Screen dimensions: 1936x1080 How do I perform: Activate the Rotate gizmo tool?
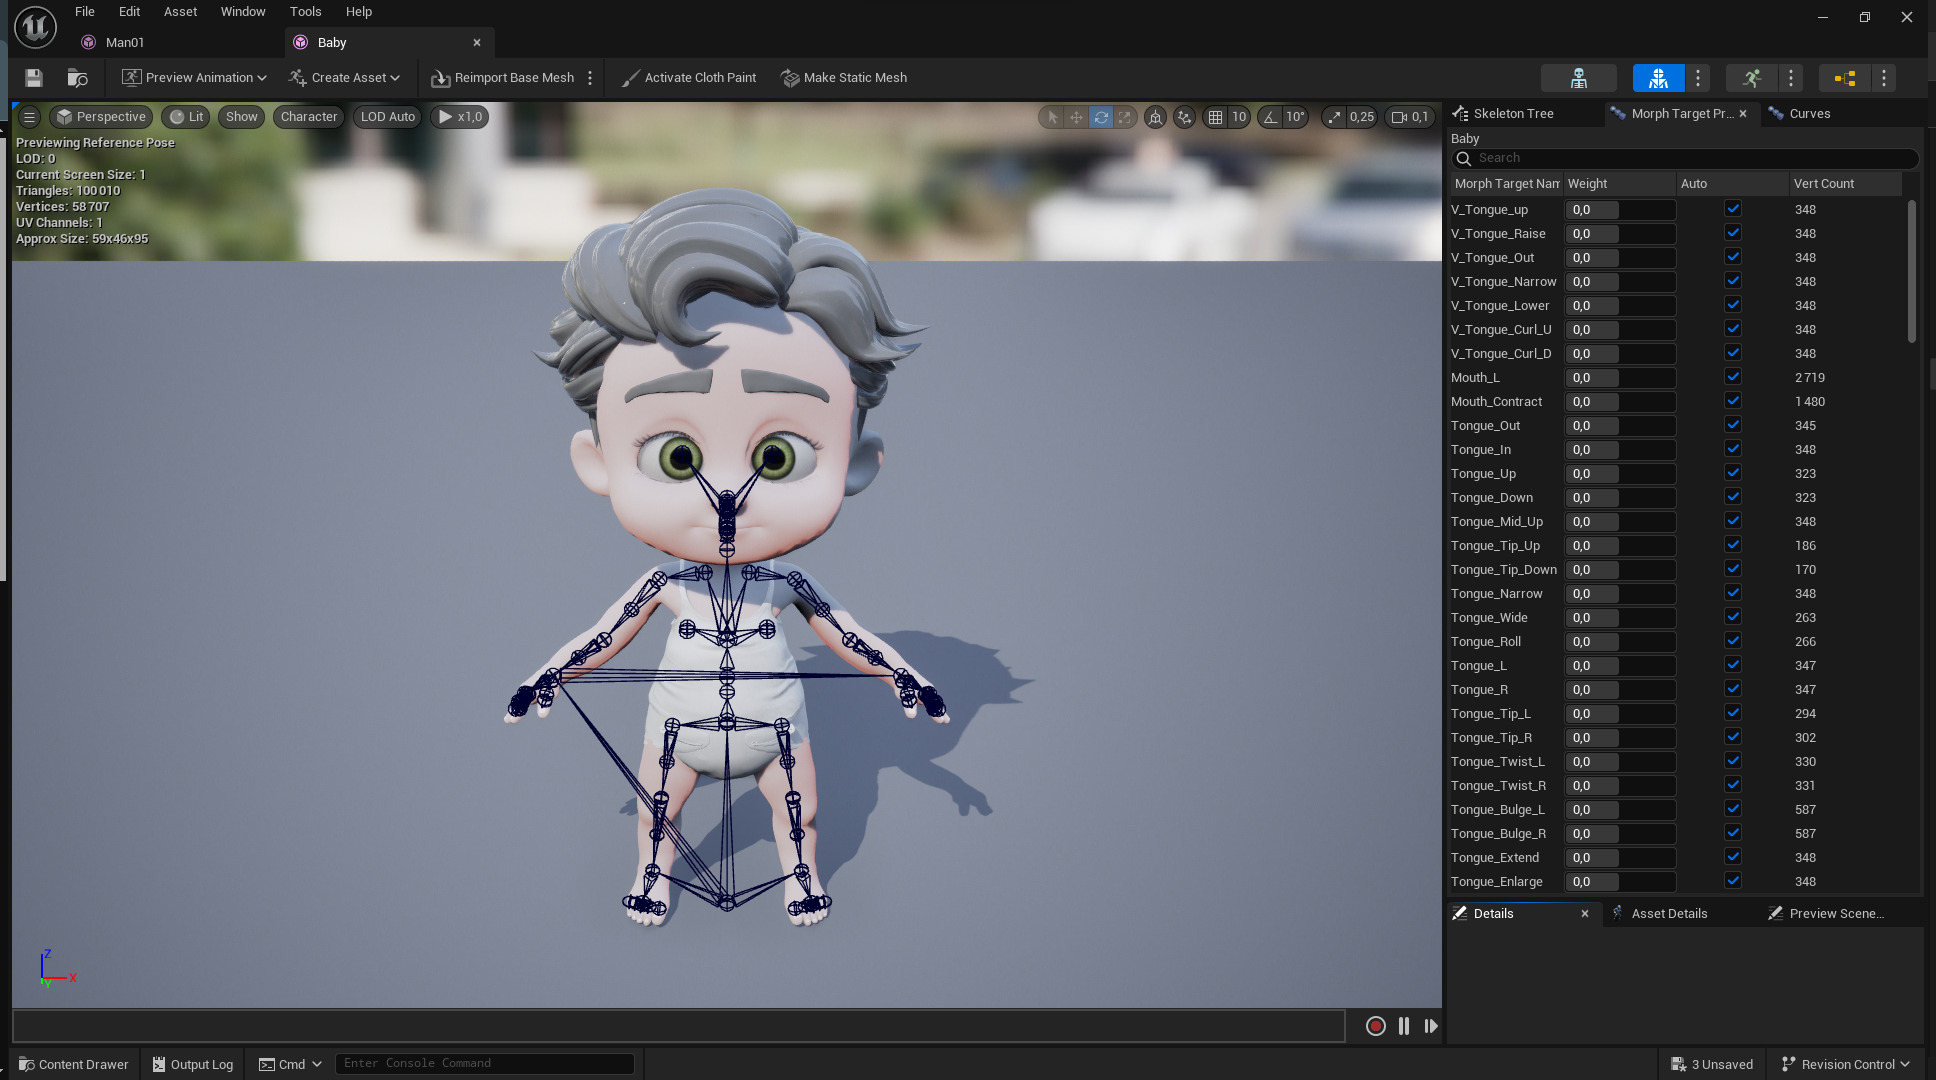[1101, 117]
